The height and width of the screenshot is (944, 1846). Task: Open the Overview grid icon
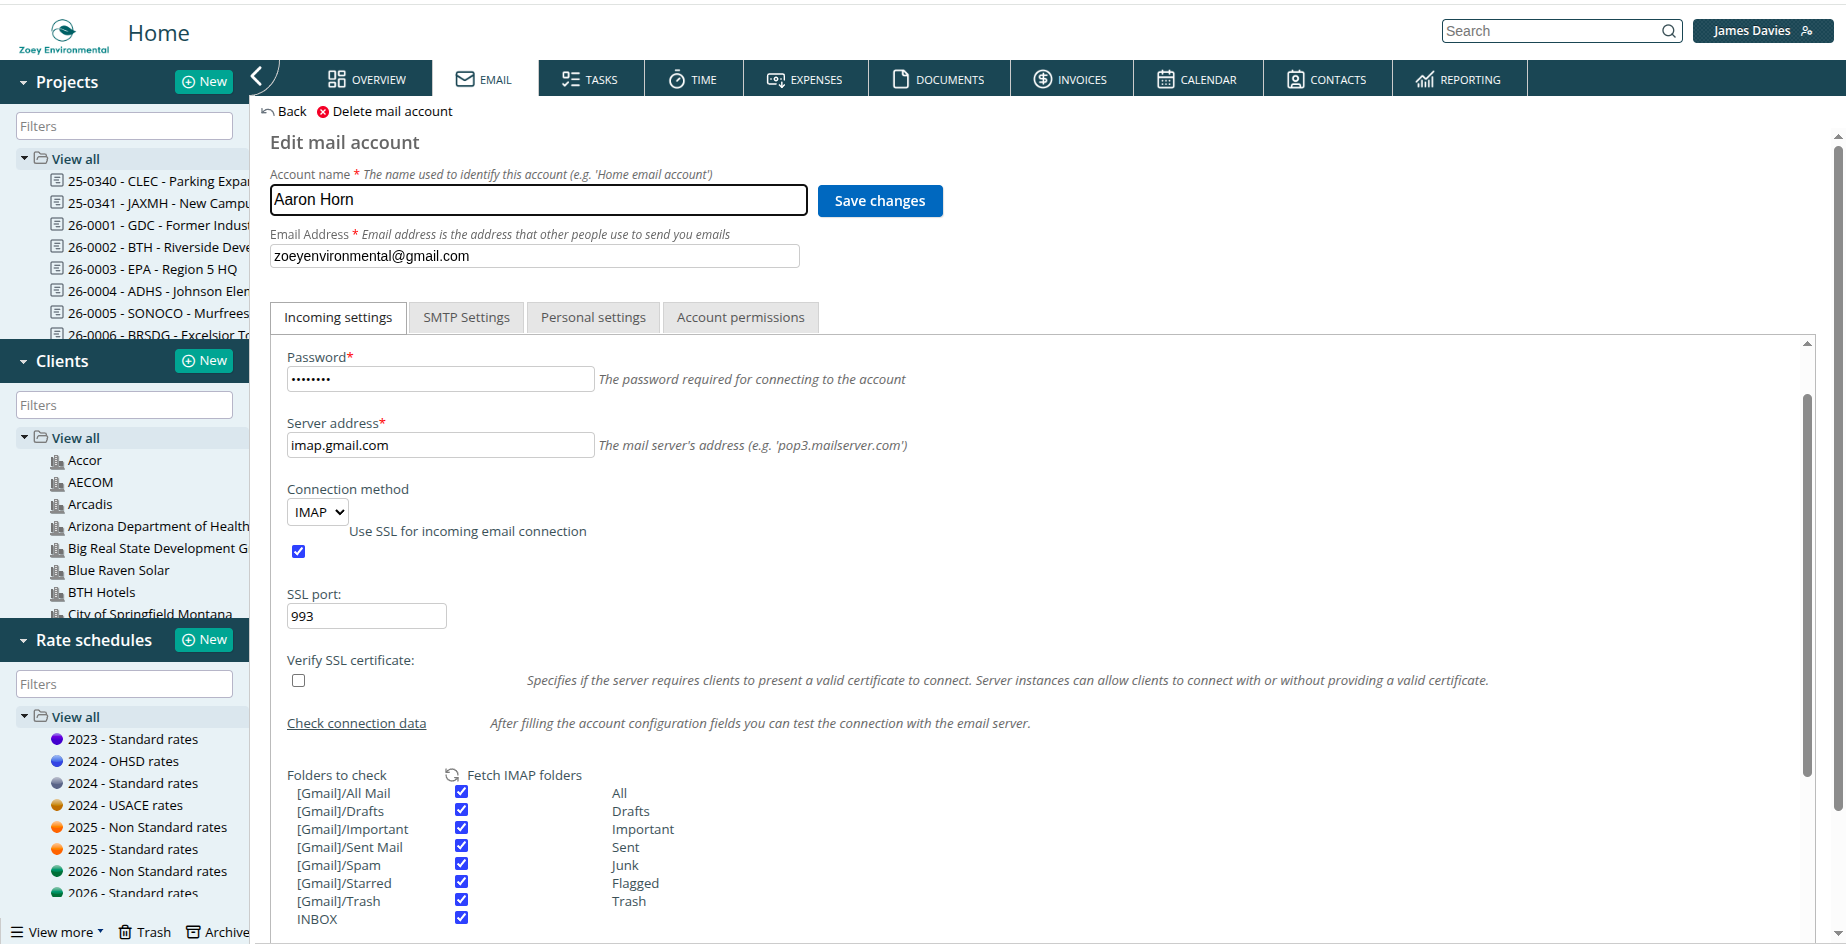(x=337, y=79)
